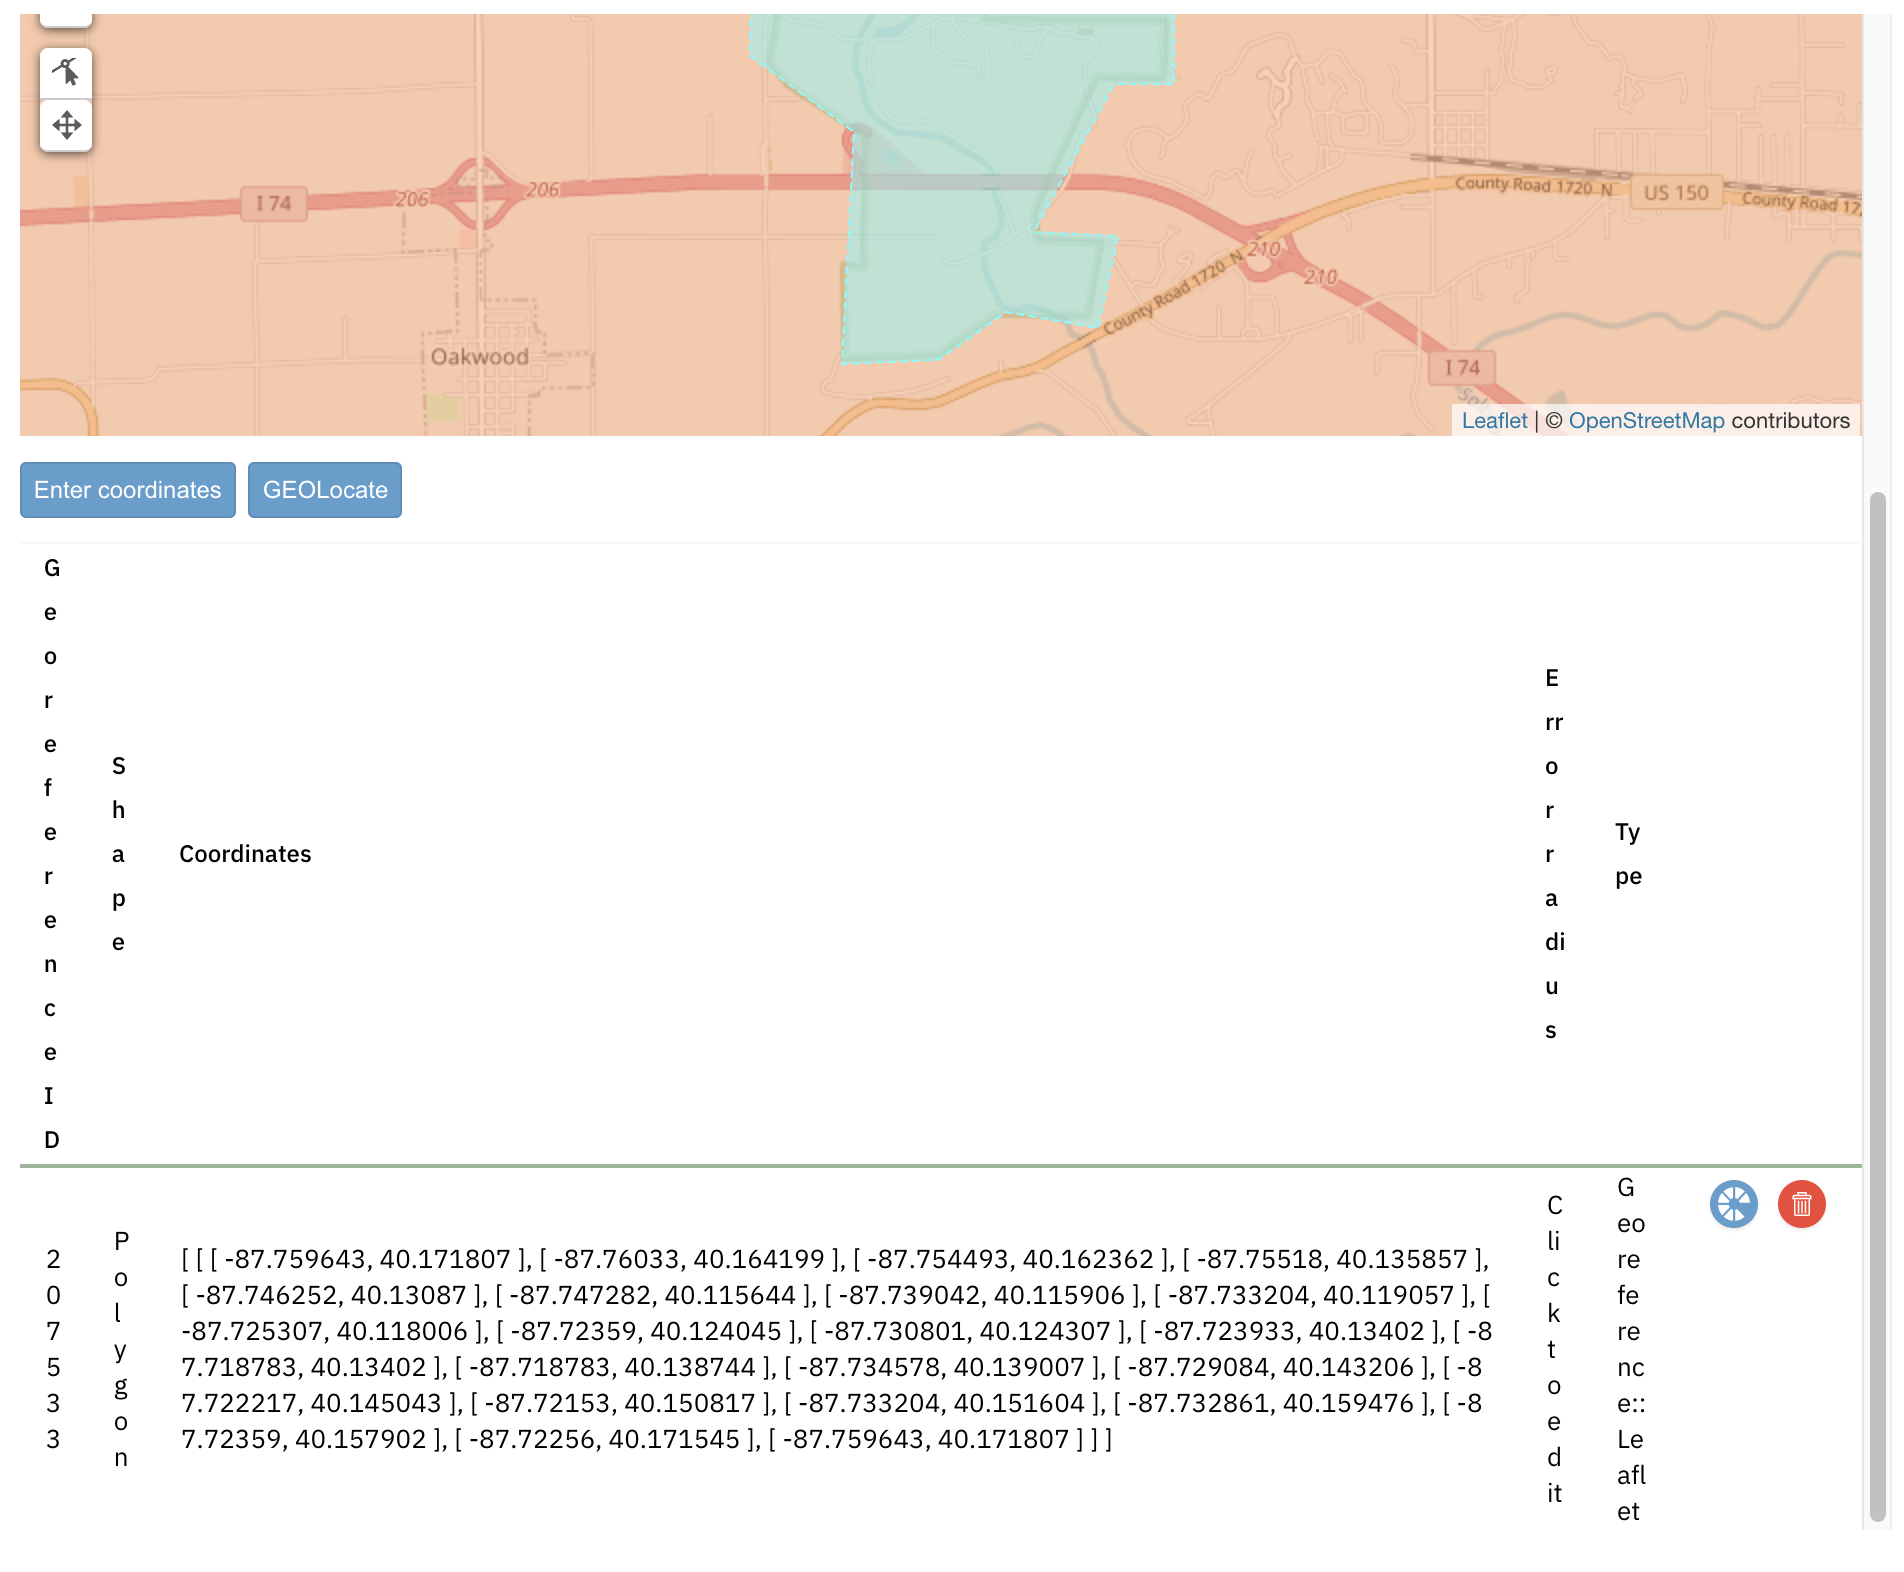Viewport: 1904px width, 1572px height.
Task: Click Oakwood town label on the map
Action: pyautogui.click(x=481, y=356)
